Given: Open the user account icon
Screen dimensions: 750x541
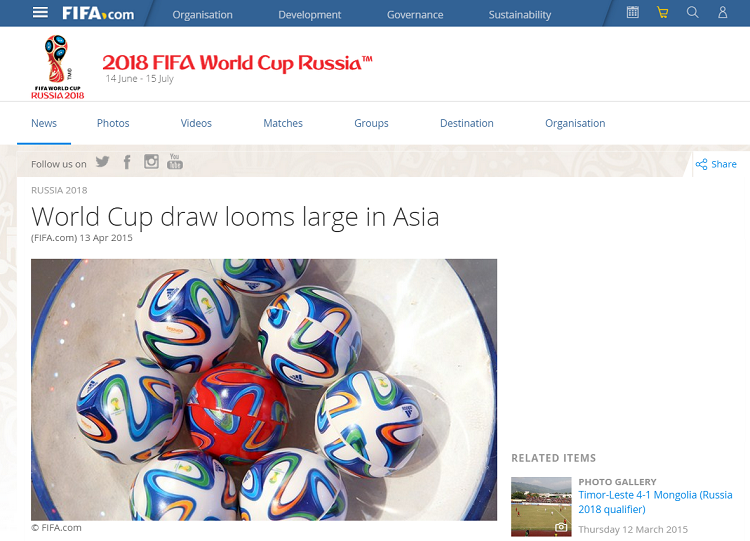Looking at the screenshot, I should pyautogui.click(x=722, y=12).
